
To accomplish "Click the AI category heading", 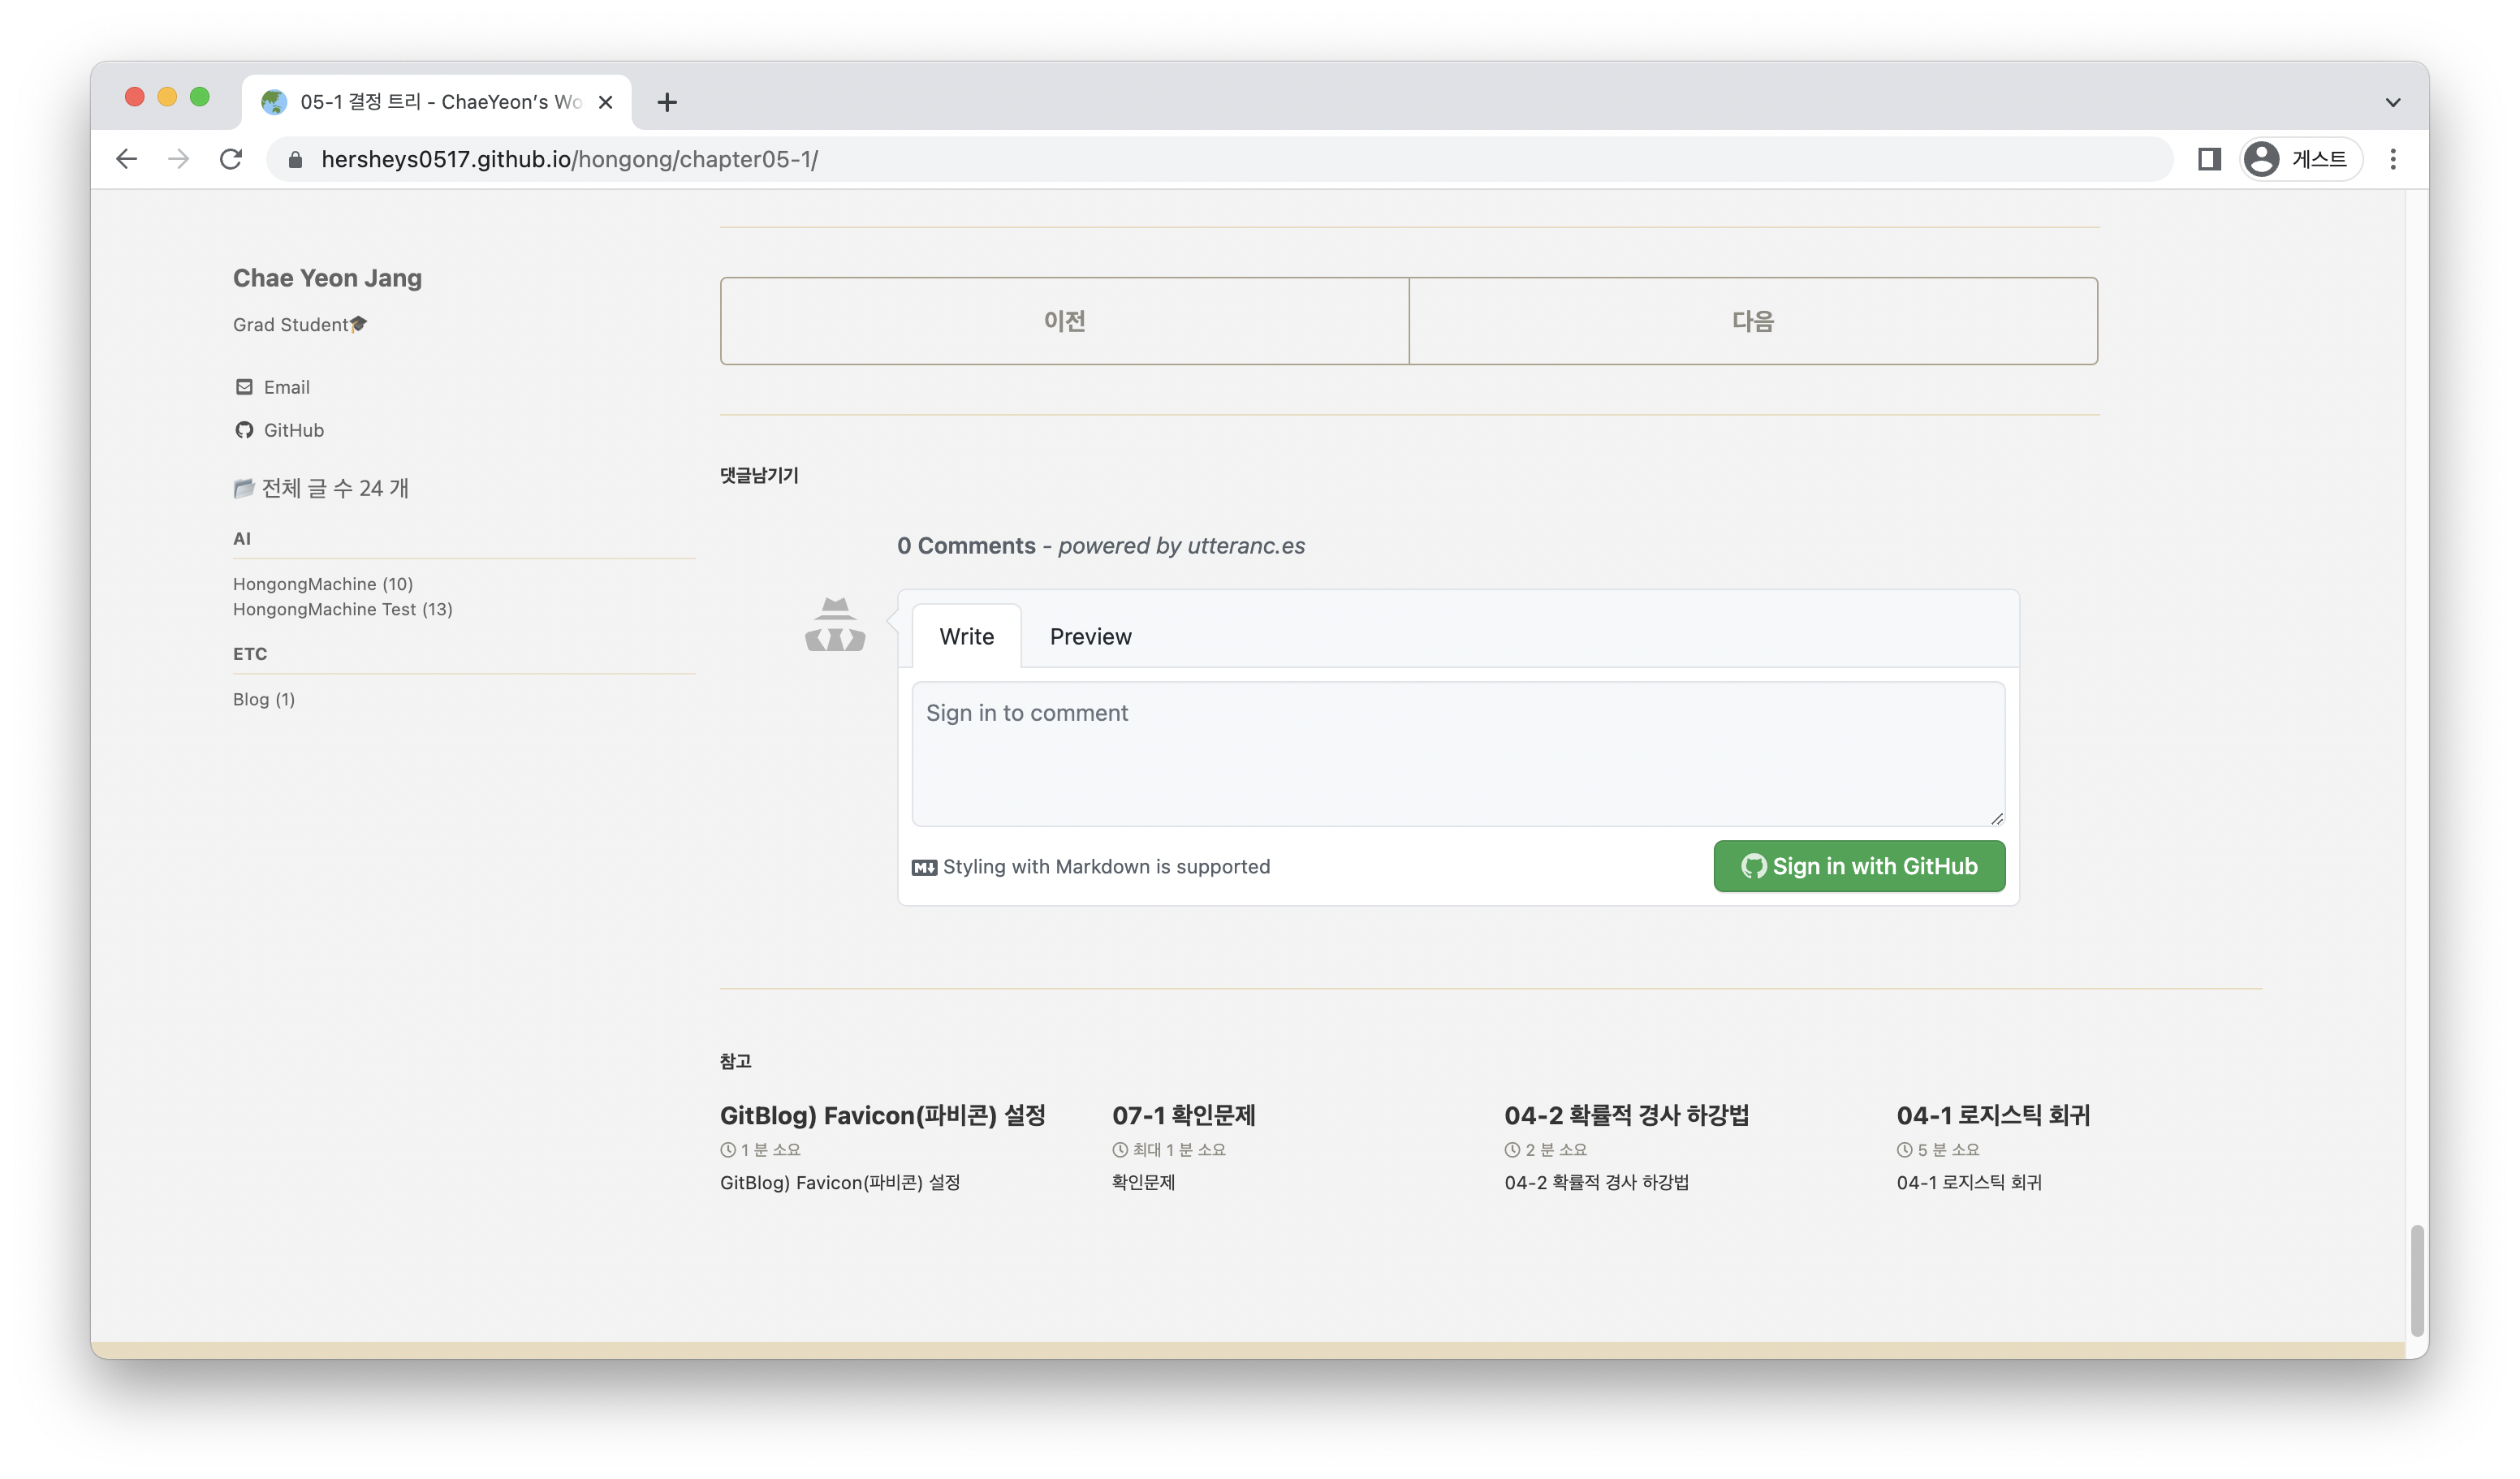I will [x=242, y=539].
